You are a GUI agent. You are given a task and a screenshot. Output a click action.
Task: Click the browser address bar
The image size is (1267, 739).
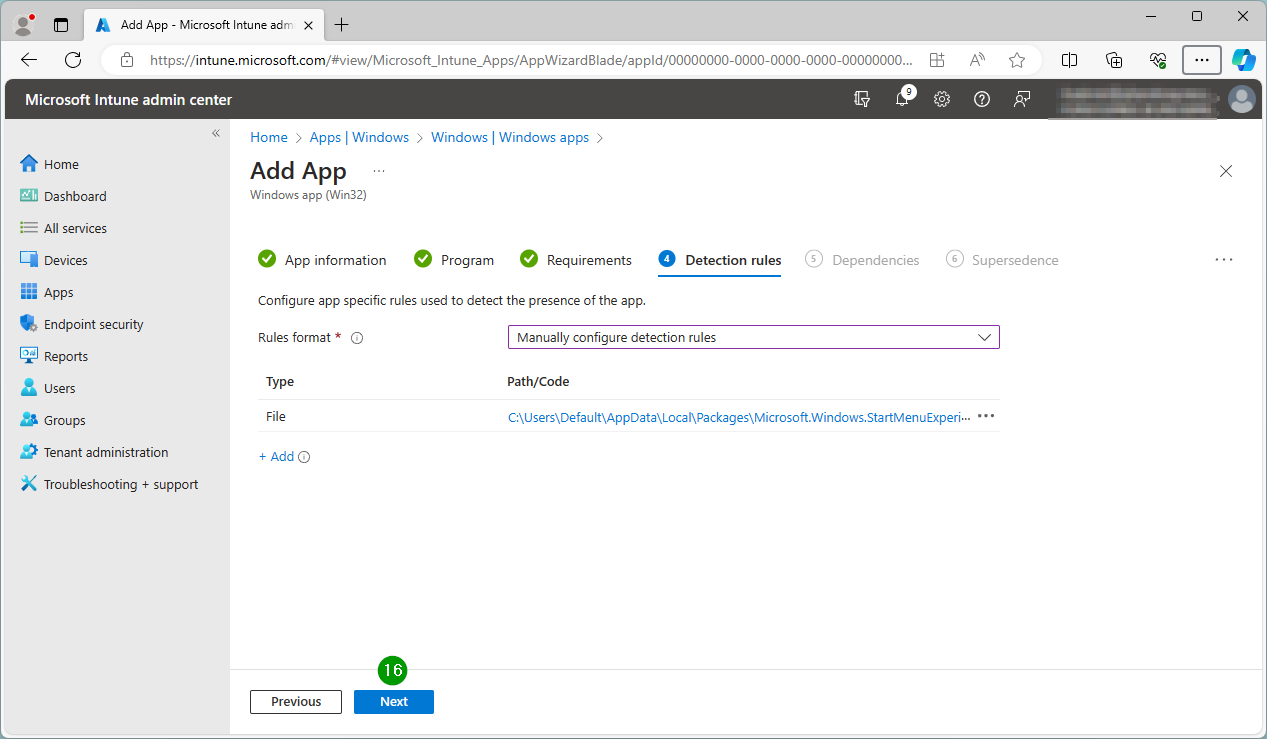point(530,60)
